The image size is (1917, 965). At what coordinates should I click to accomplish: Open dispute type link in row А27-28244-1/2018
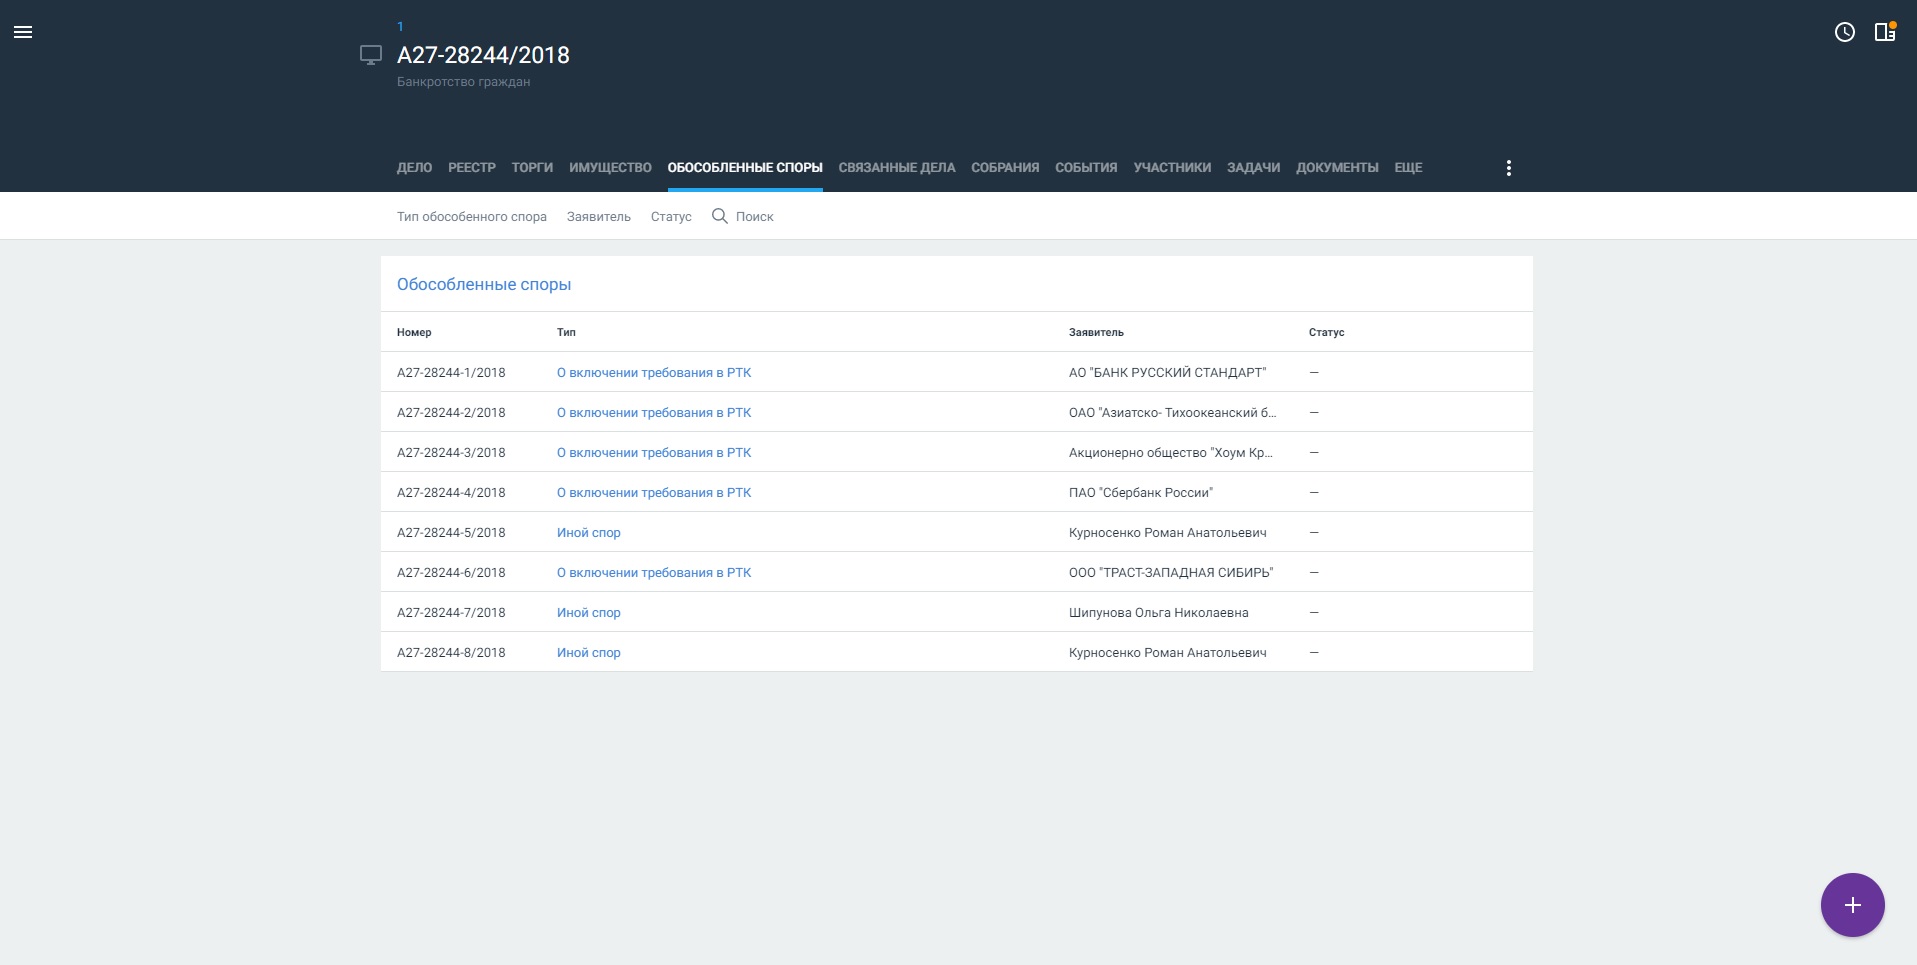pos(654,372)
